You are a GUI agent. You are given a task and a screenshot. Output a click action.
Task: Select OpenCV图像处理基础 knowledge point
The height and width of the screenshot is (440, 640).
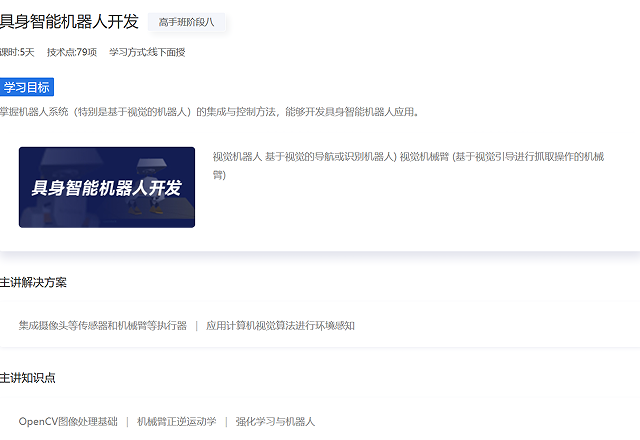pyautogui.click(x=68, y=422)
